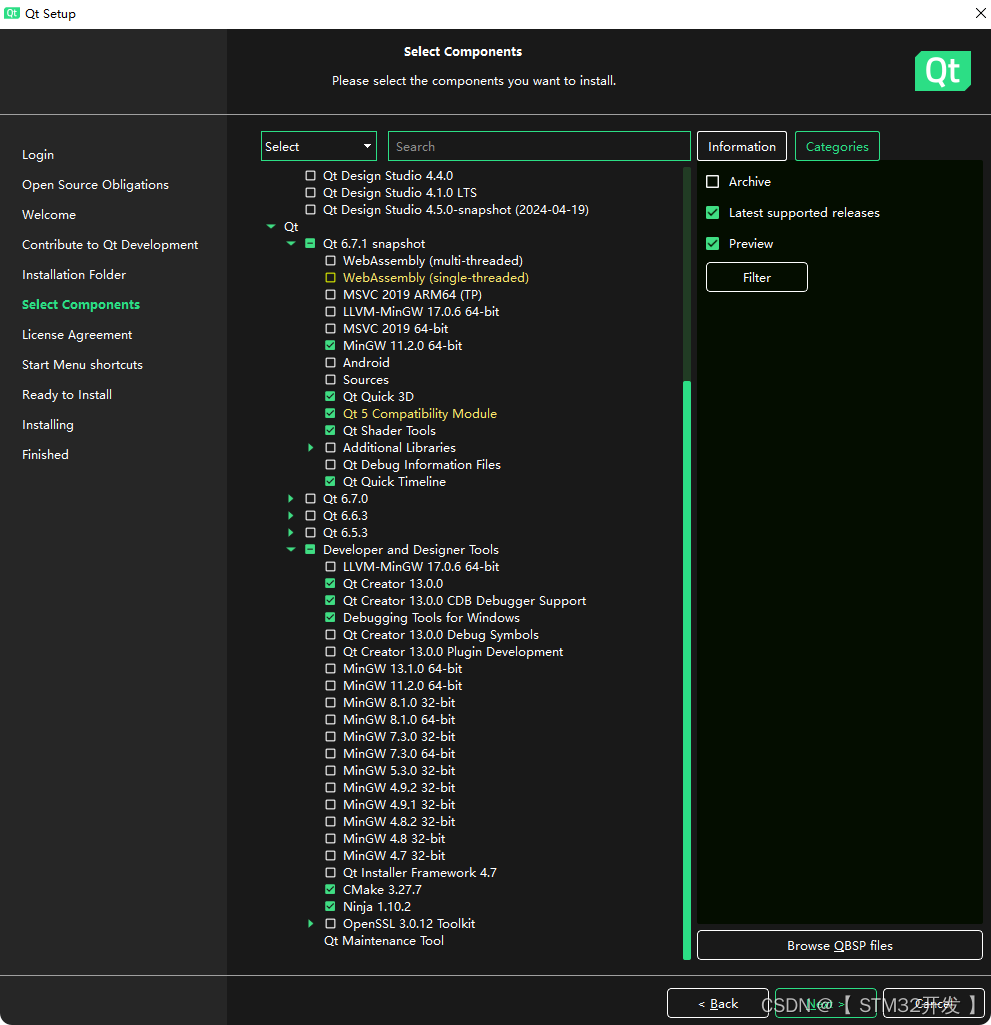Check WebAssembly (multi-threaded)
The height and width of the screenshot is (1025, 991).
point(330,261)
